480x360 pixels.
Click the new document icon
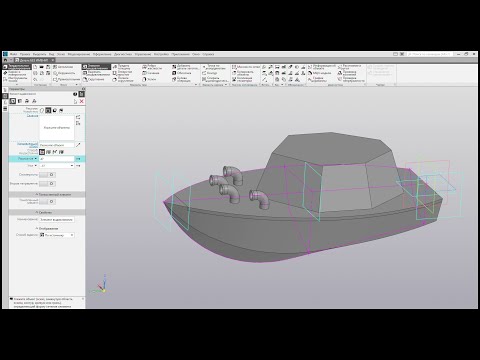pyautogui.click(x=35, y=67)
